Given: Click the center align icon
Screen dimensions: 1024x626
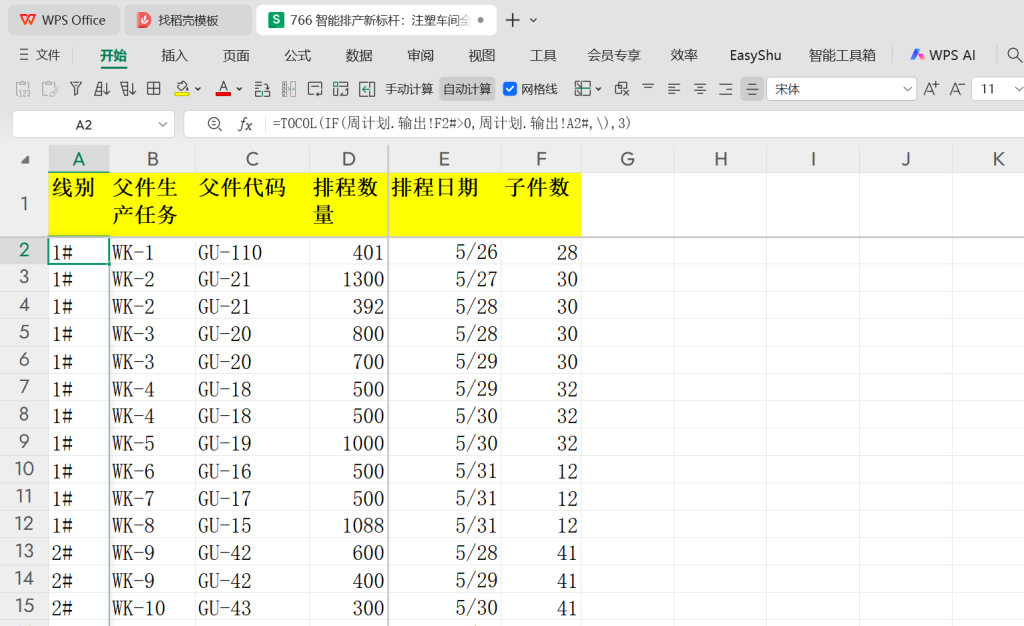Looking at the screenshot, I should tap(700, 89).
